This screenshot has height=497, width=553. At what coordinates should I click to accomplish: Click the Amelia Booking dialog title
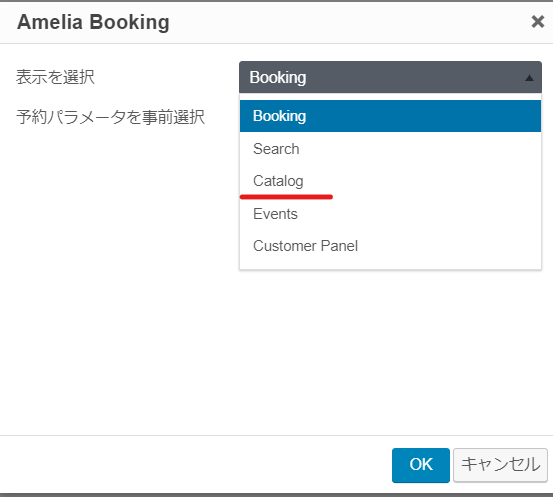click(93, 22)
